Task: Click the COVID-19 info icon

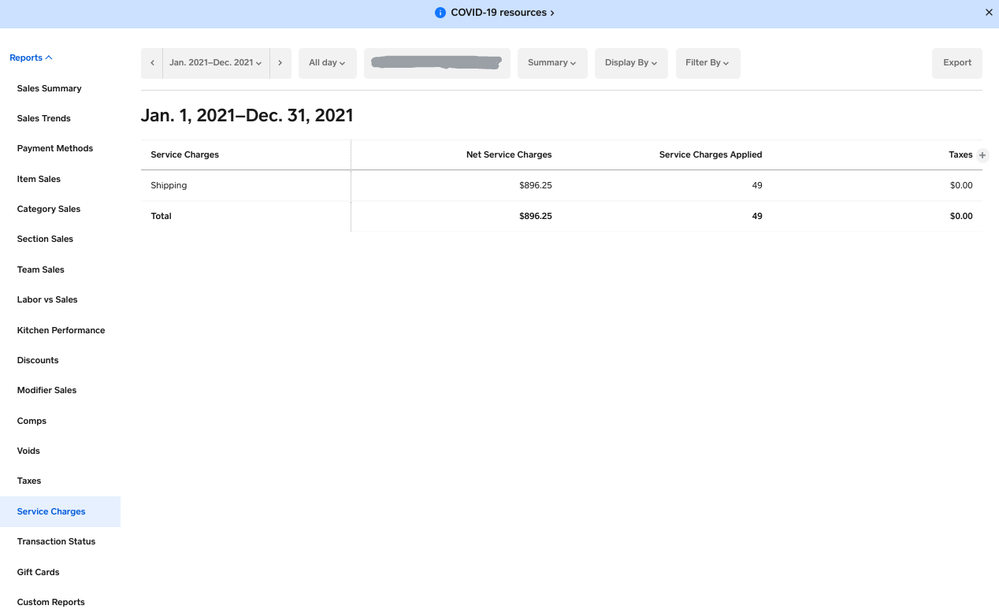Action: (440, 13)
